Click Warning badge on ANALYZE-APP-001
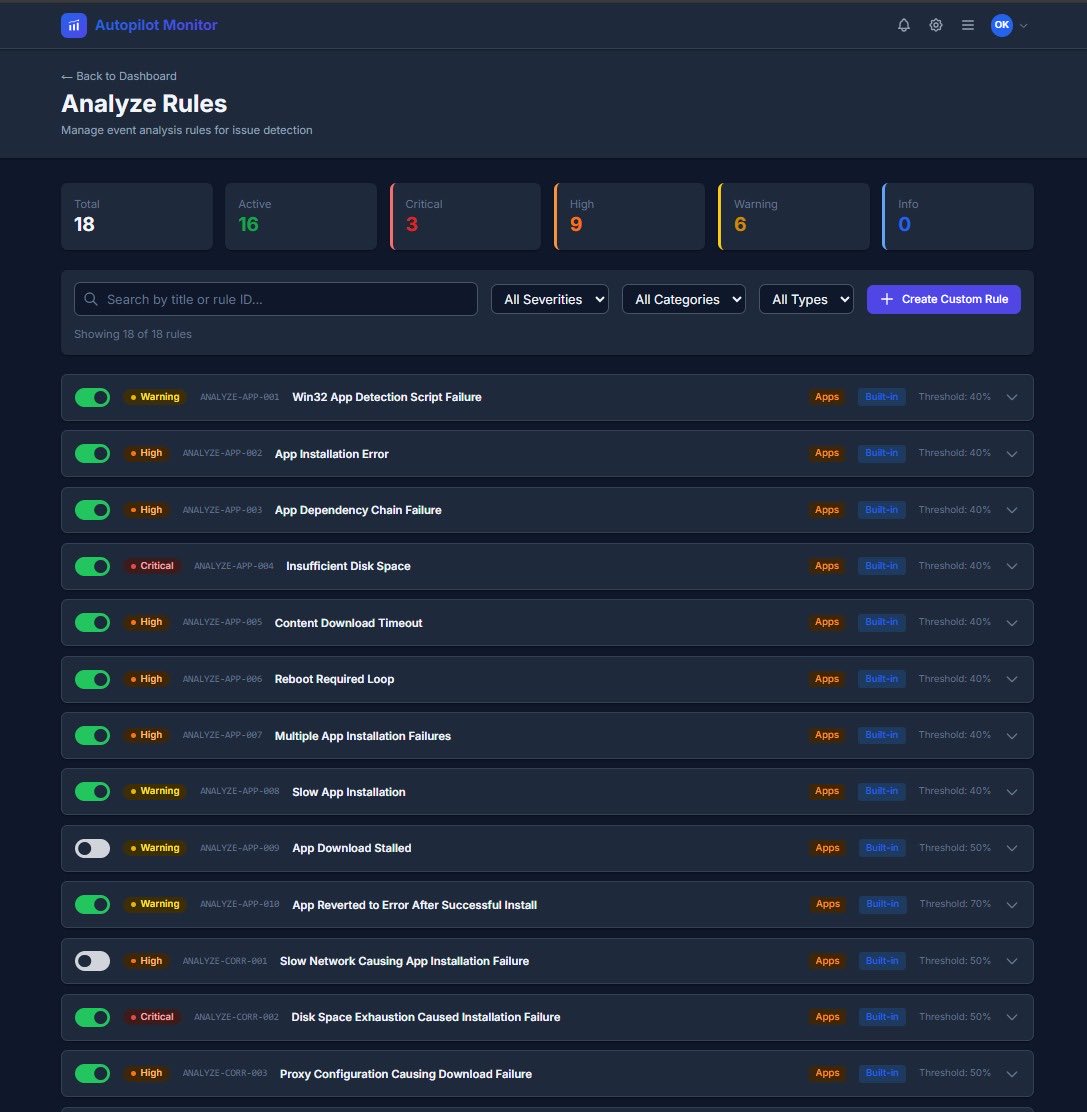This screenshot has width=1087, height=1112. point(155,396)
